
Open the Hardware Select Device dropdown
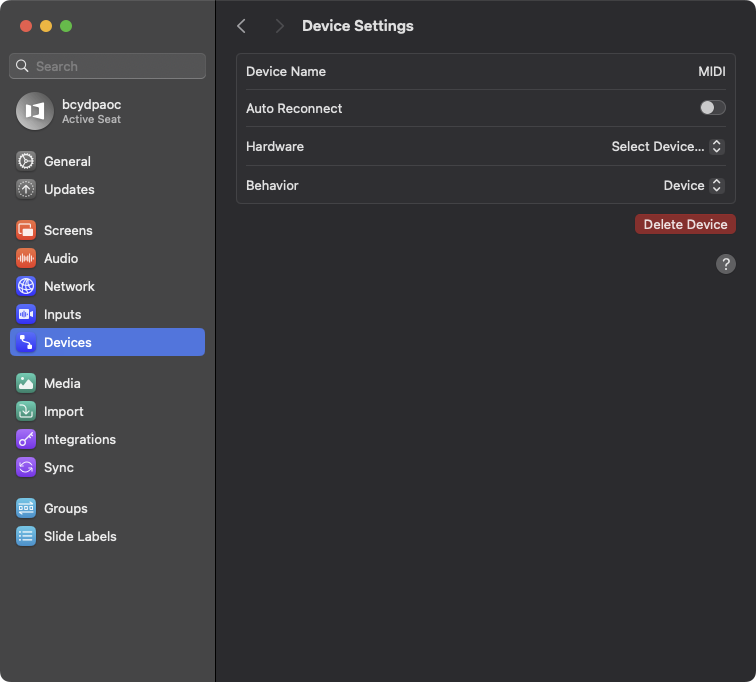[667, 146]
